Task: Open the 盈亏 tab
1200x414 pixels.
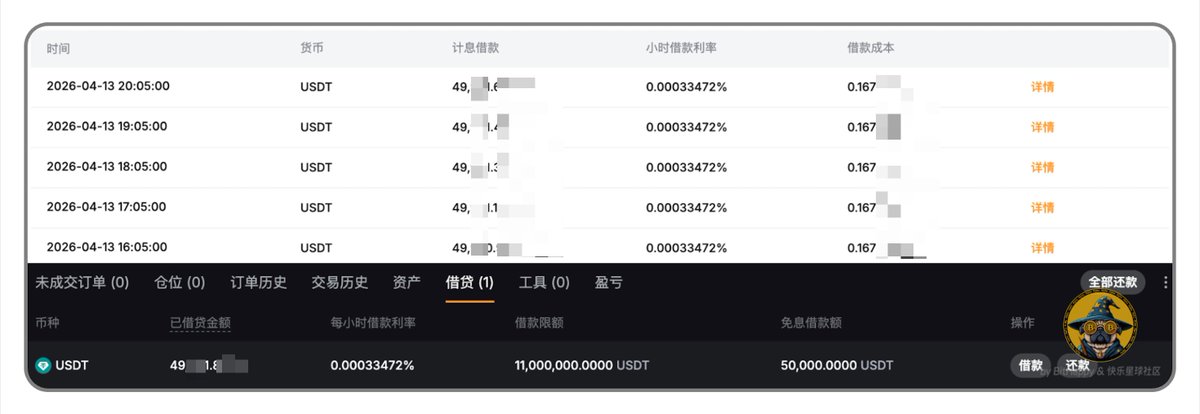Action: point(609,283)
